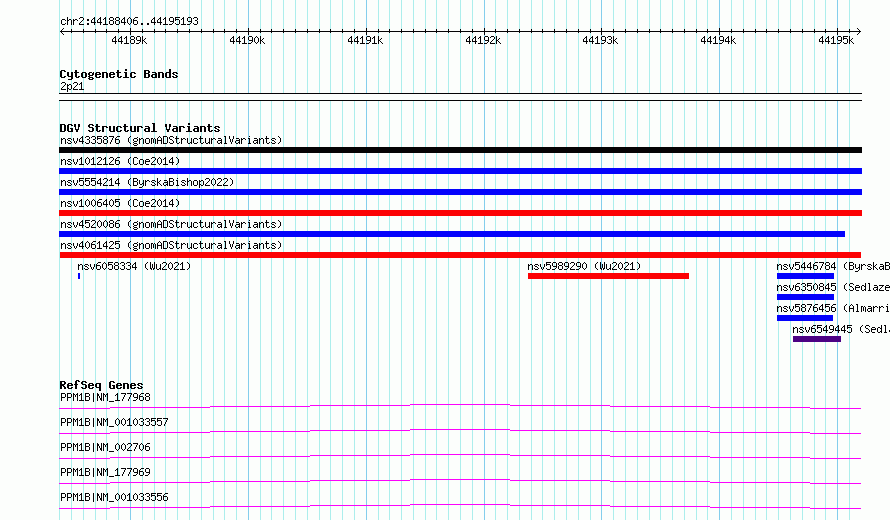Click the blue nsv5446784 variant bar
The width and height of the screenshot is (890, 520).
tap(805, 276)
